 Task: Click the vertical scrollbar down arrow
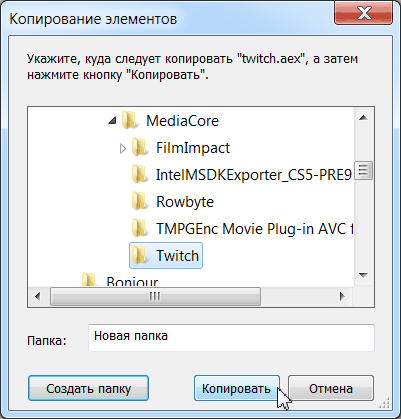click(x=364, y=275)
